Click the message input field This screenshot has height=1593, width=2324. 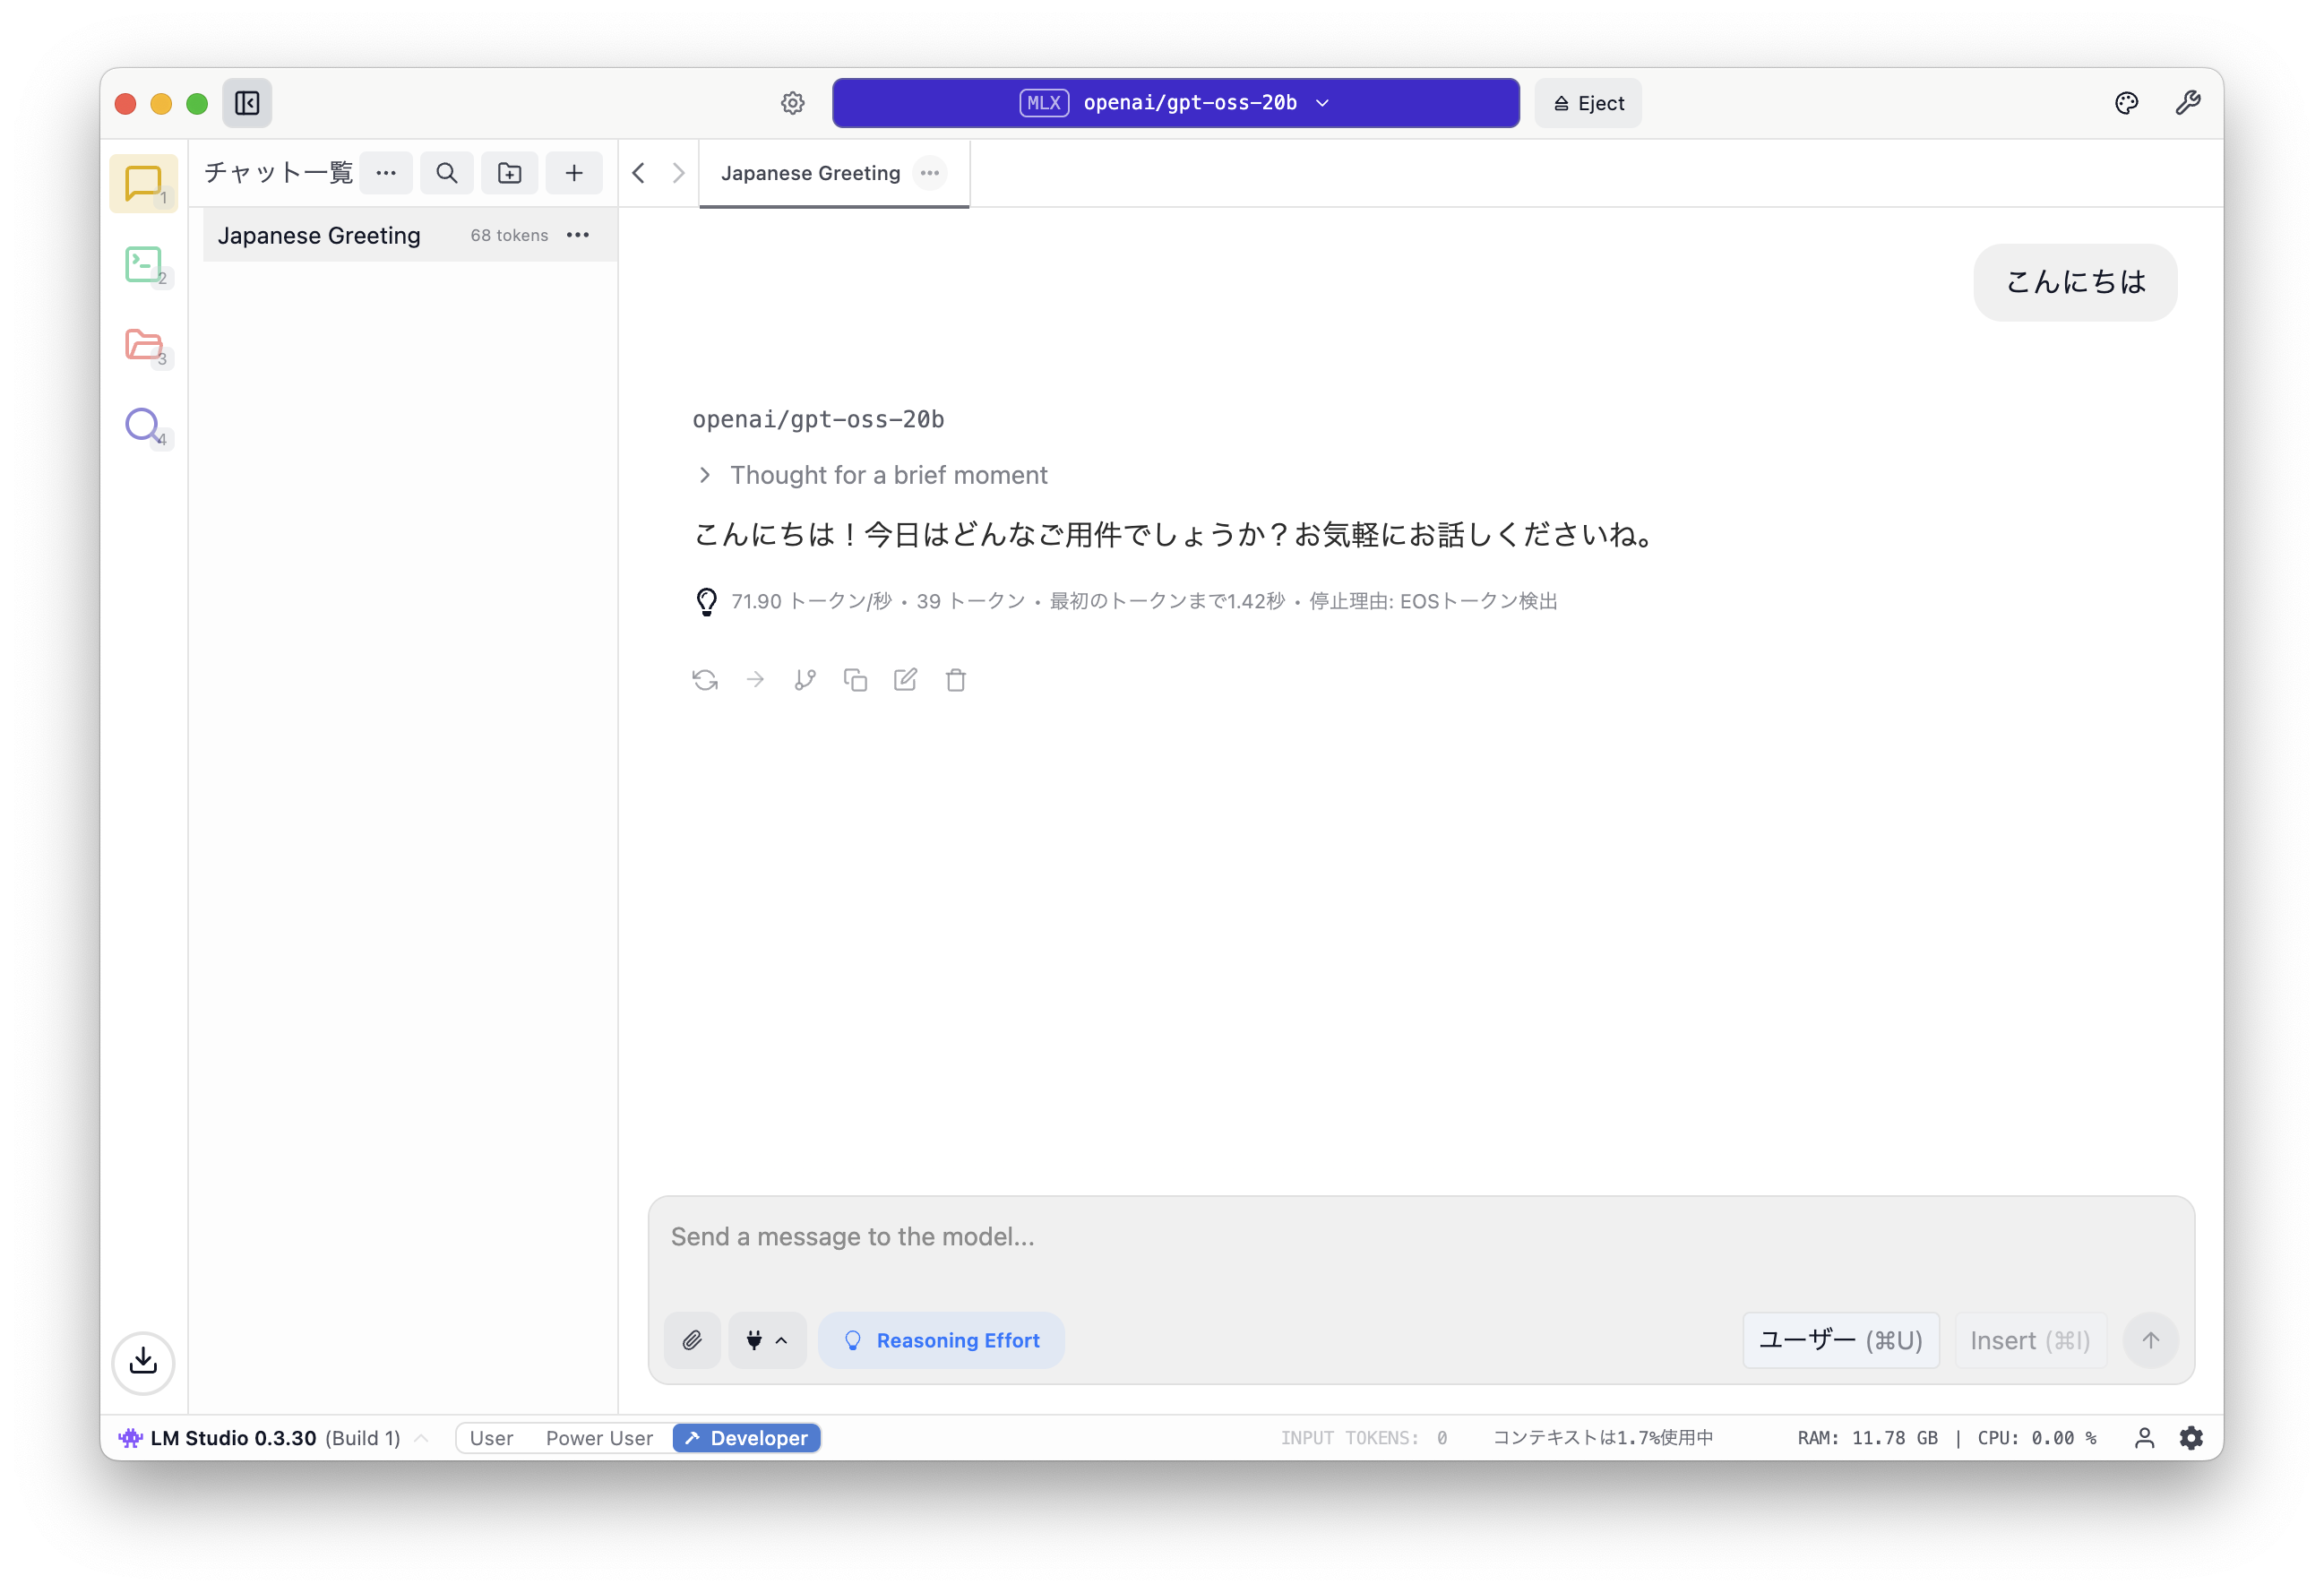point(1420,1237)
